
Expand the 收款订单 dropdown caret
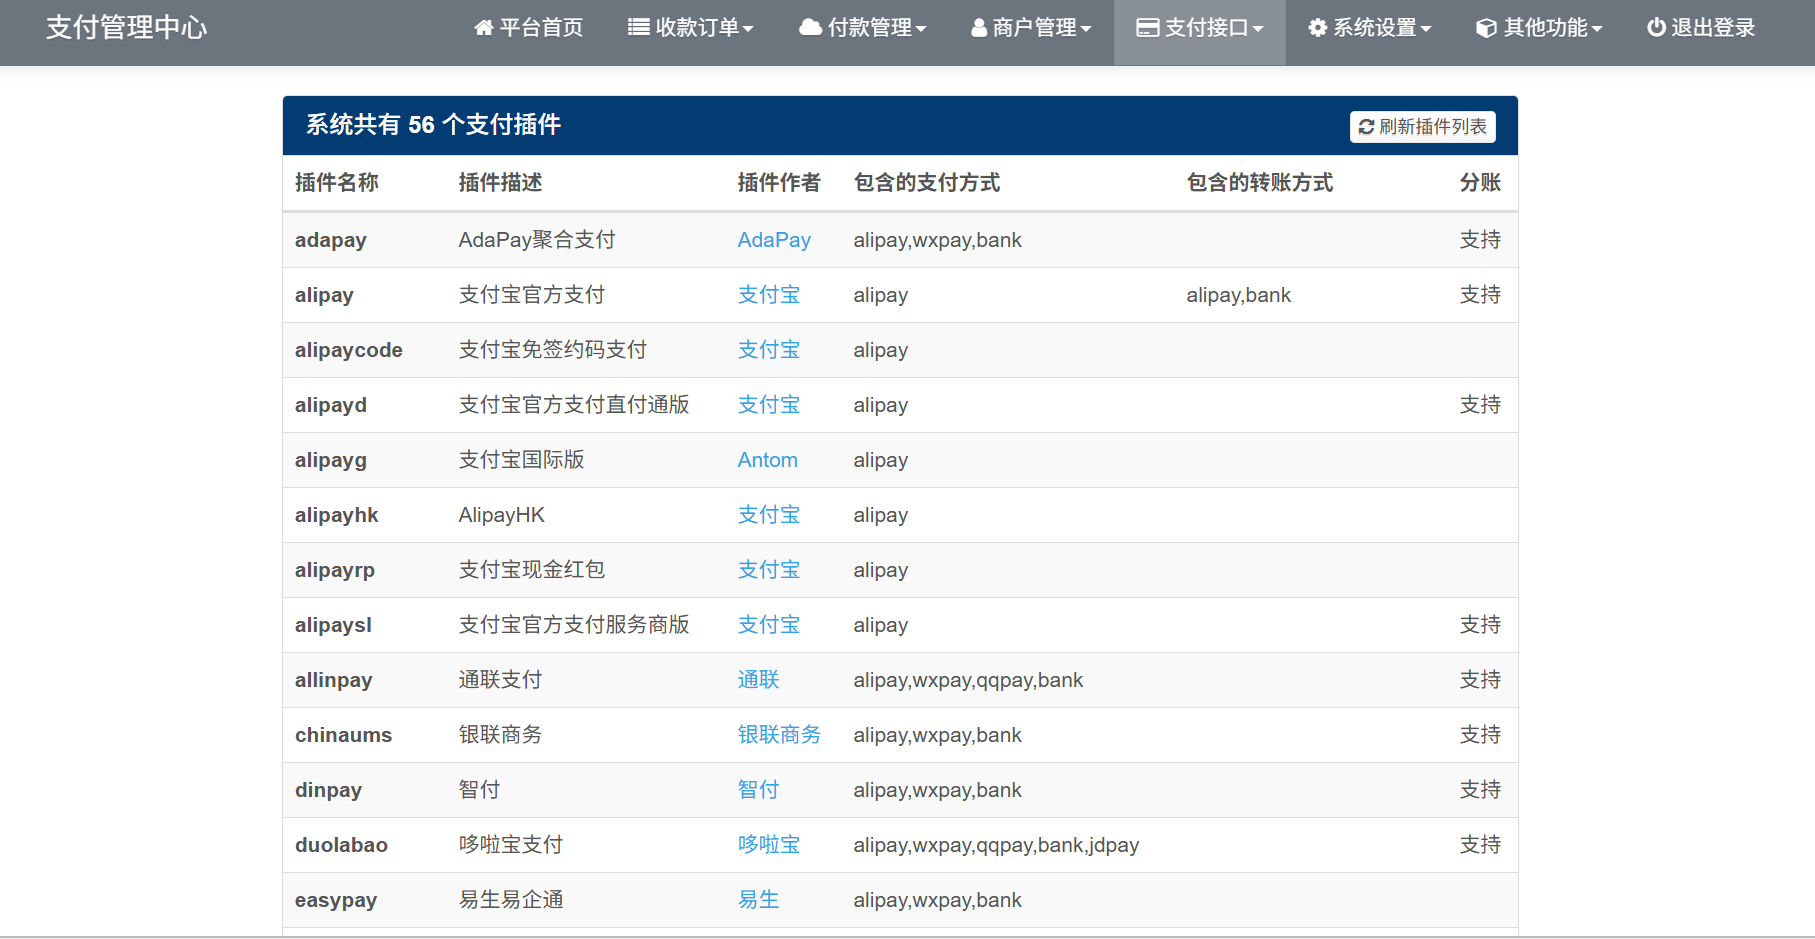tap(748, 29)
